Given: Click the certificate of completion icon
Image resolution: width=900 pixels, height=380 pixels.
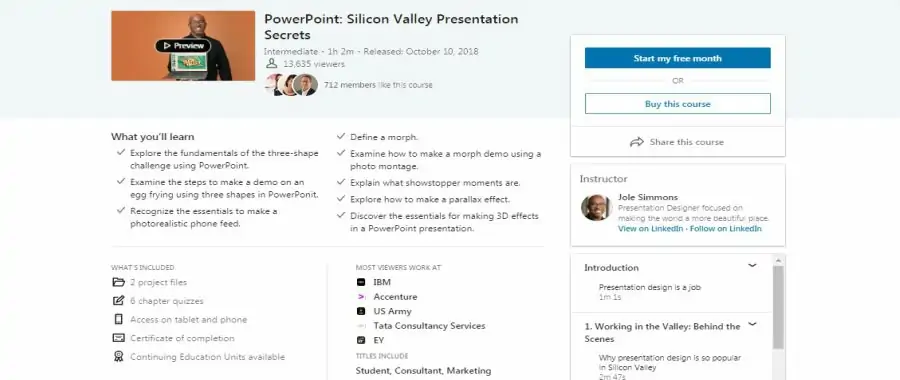Looking at the screenshot, I should [x=118, y=338].
